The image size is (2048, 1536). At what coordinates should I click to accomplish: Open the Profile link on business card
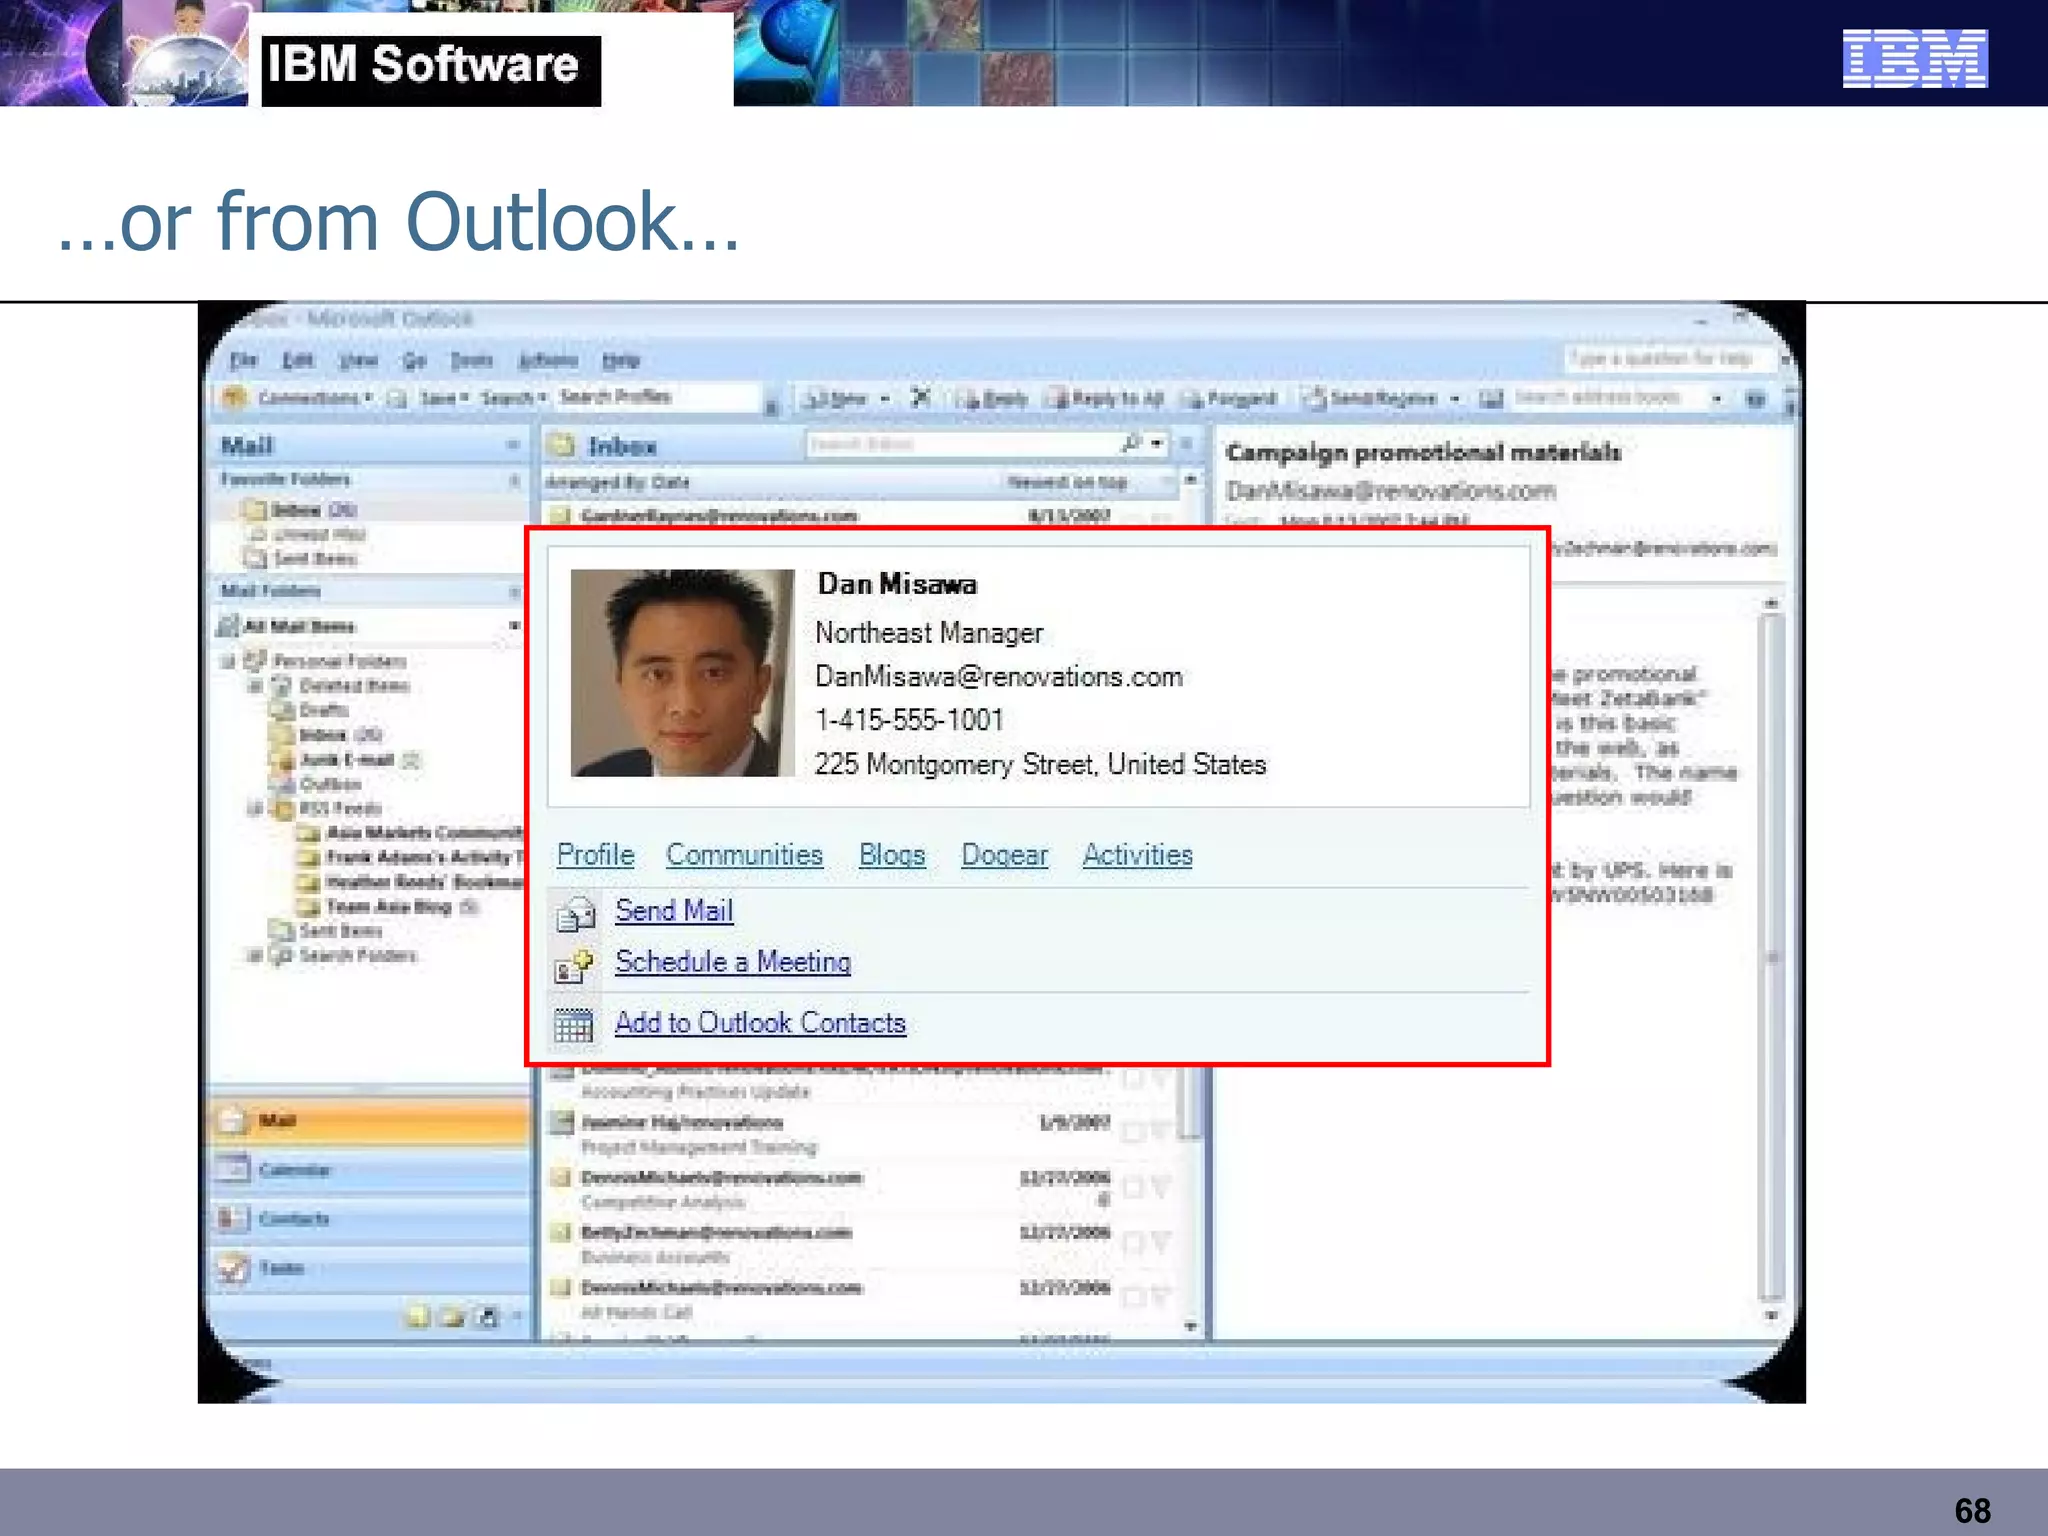[596, 855]
